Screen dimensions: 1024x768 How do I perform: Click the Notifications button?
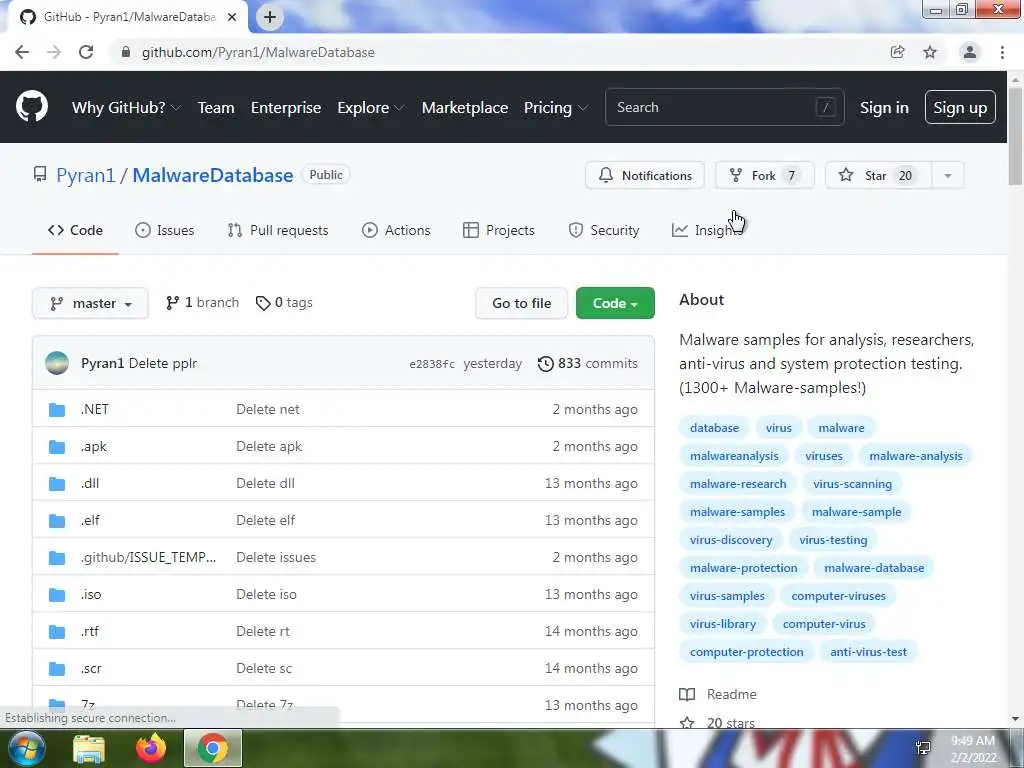pyautogui.click(x=645, y=175)
